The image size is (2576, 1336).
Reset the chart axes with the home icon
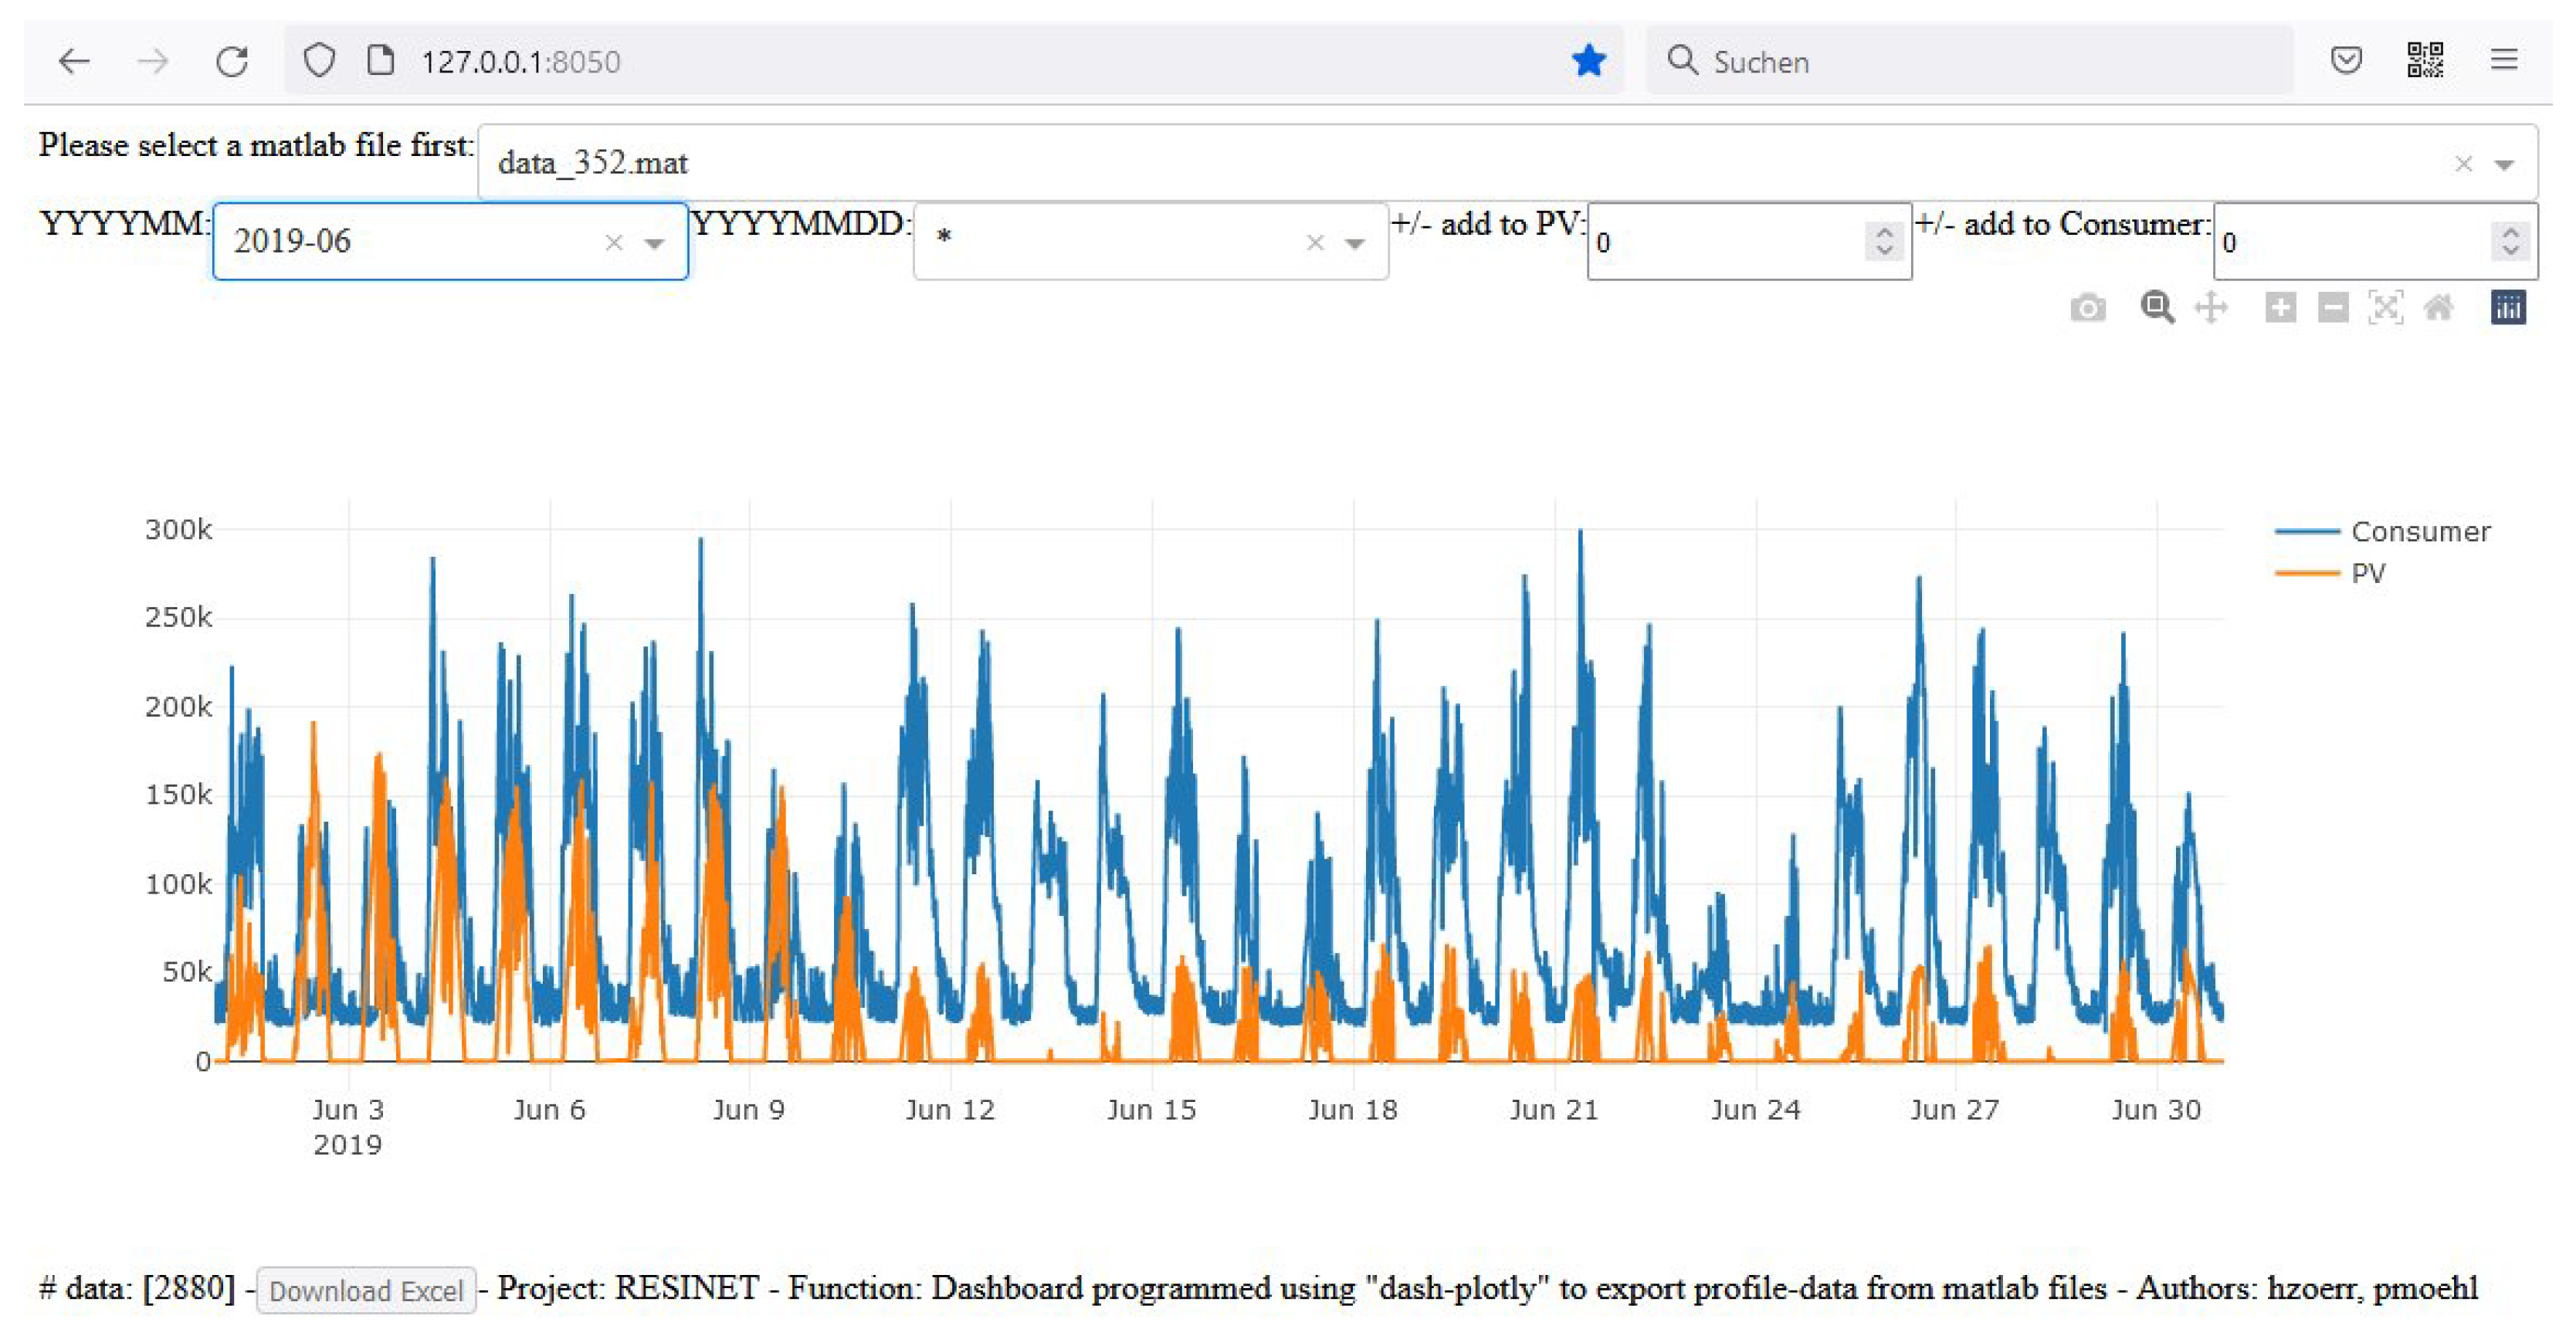2439,308
